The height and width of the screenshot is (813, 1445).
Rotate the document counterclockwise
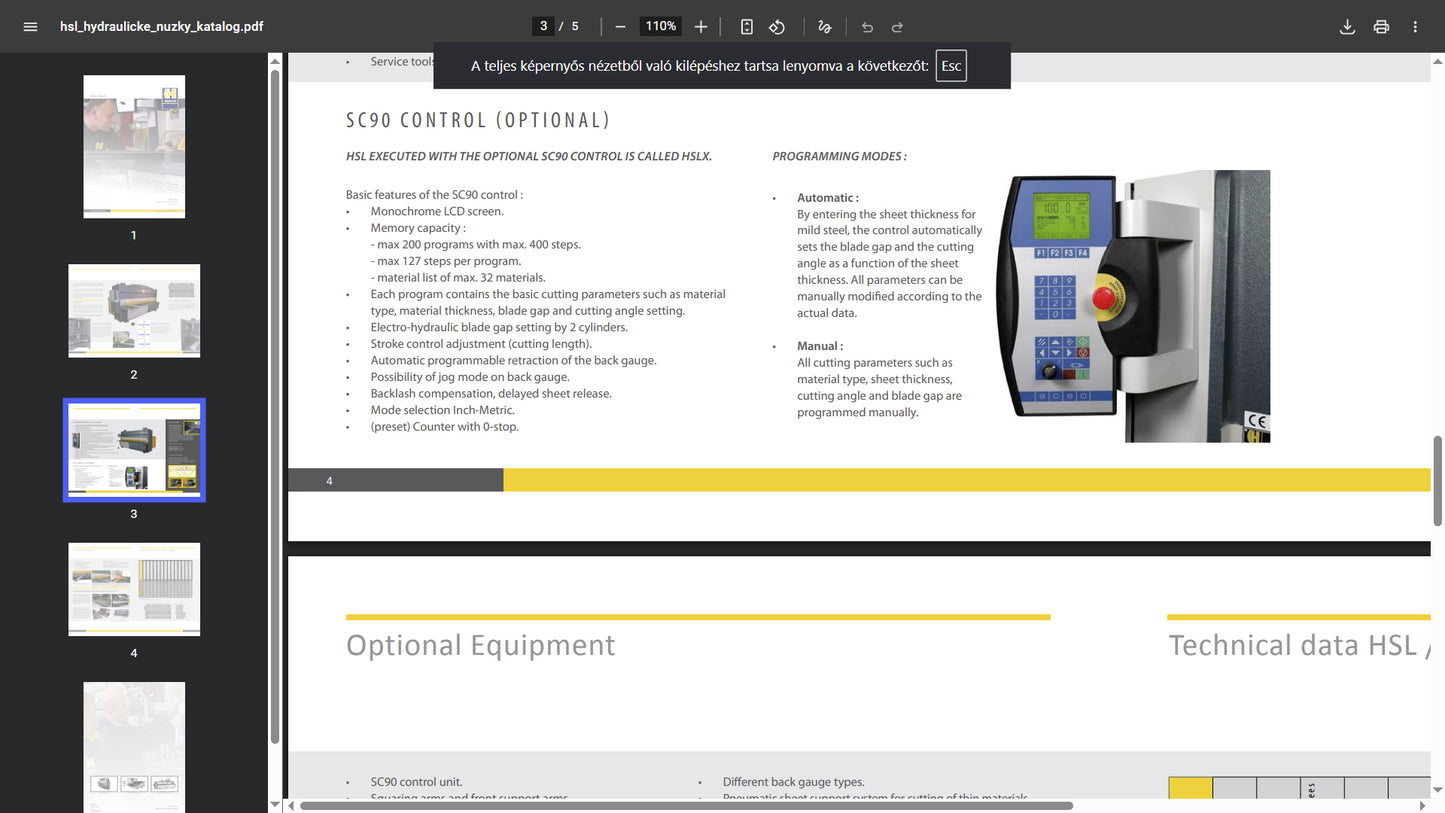777,27
